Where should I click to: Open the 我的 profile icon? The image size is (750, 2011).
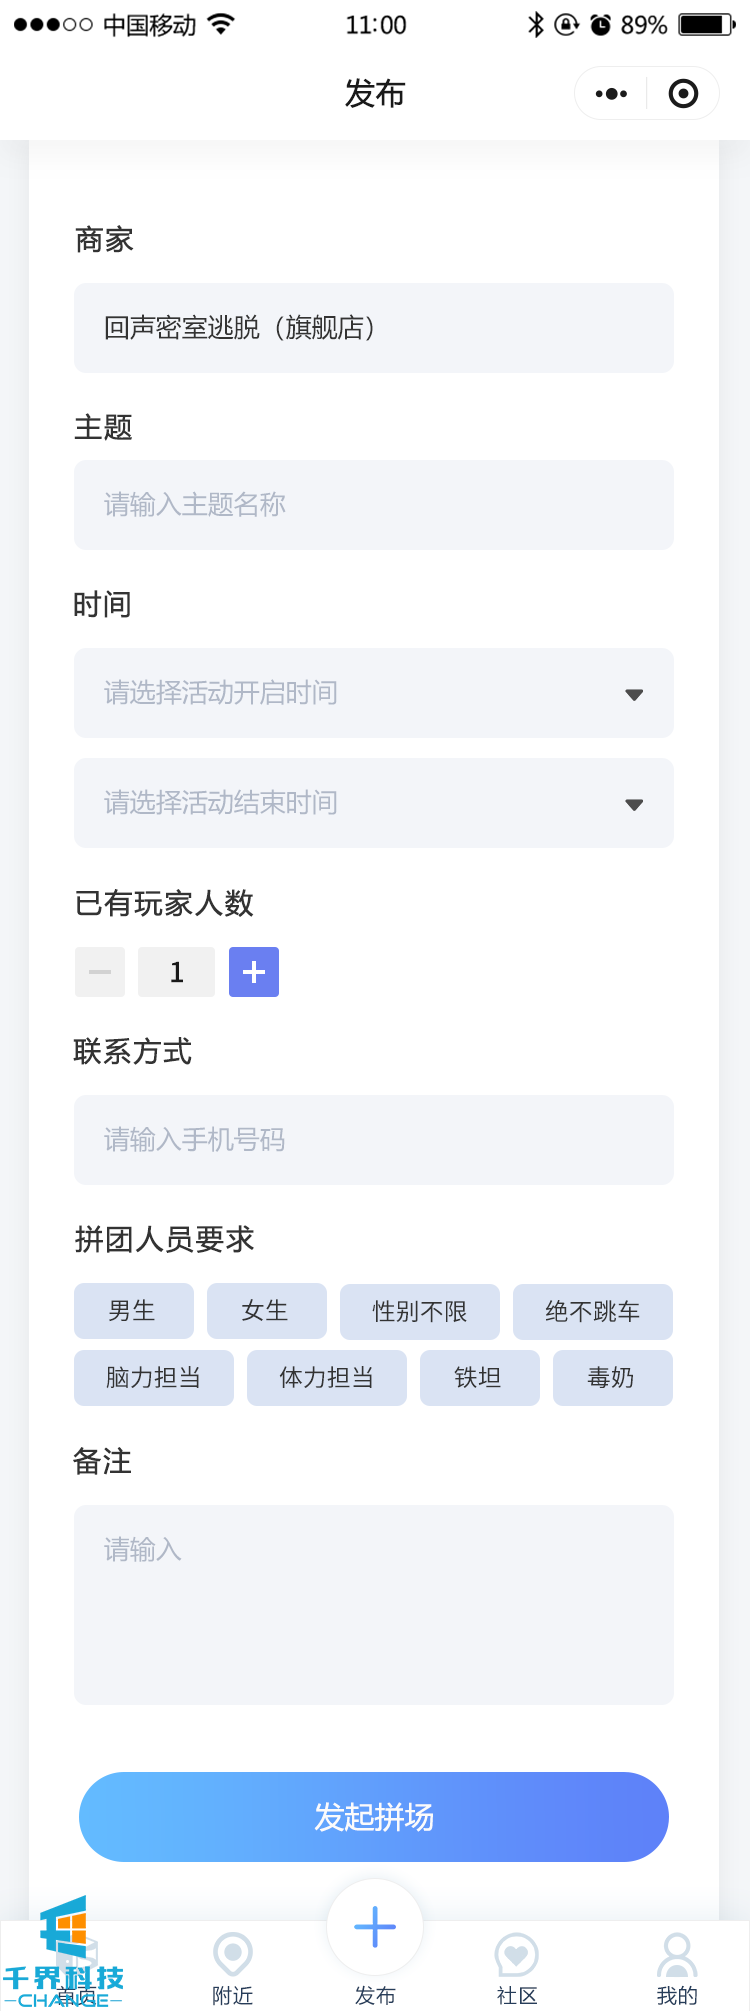(x=677, y=1955)
